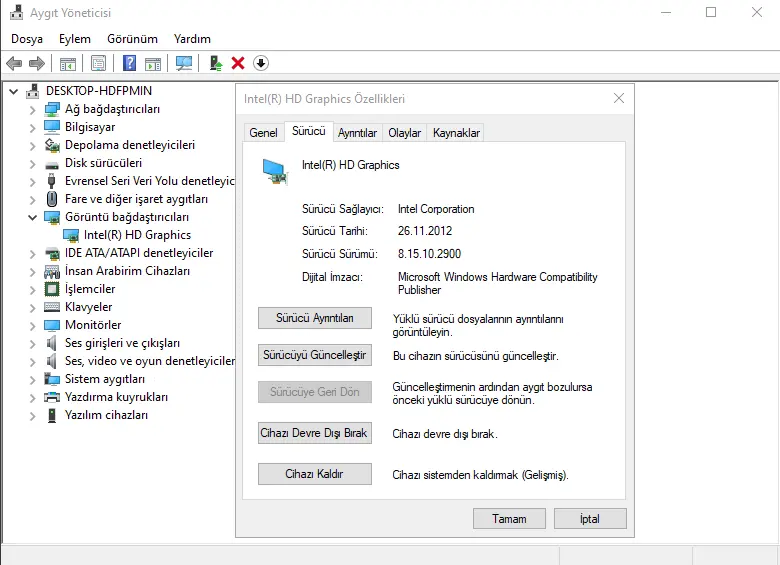
Task: Switch to the Genel tab
Action: tap(263, 132)
